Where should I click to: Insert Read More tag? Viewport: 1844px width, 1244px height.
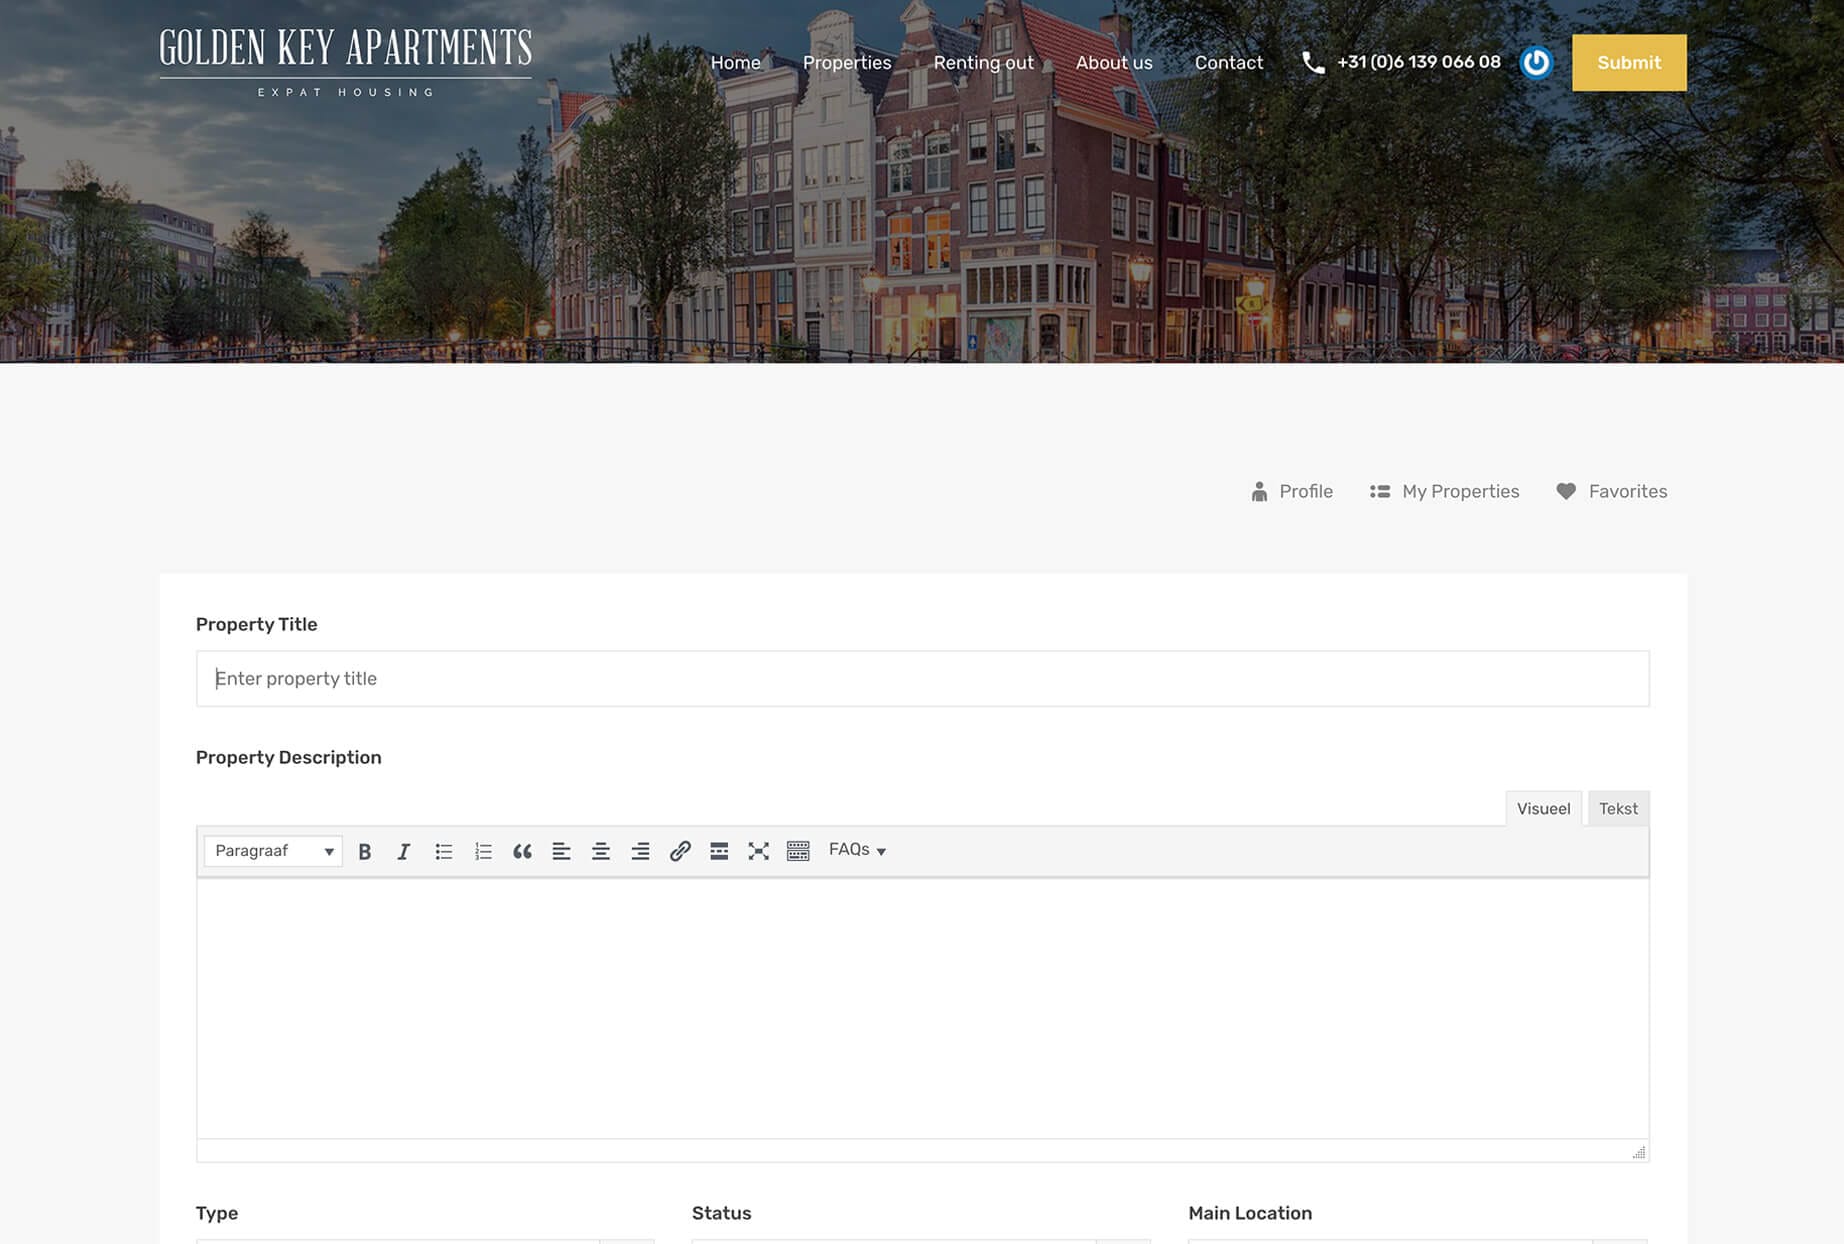pos(719,851)
